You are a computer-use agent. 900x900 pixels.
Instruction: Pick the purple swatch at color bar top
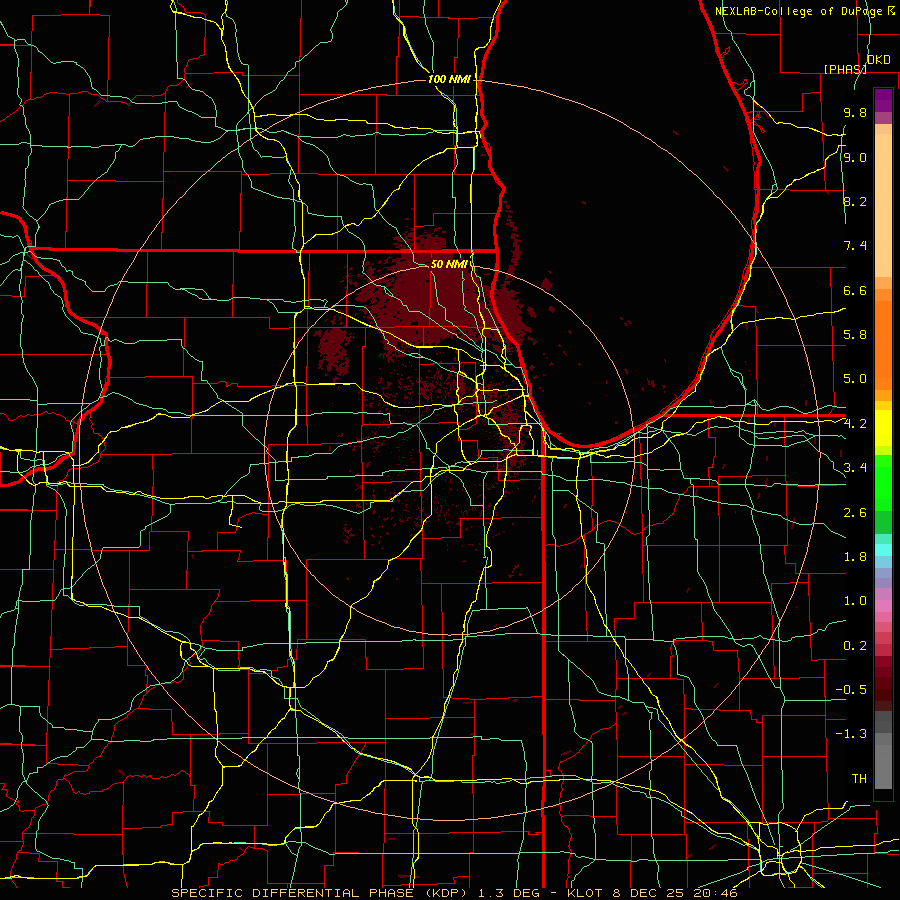pyautogui.click(x=883, y=100)
